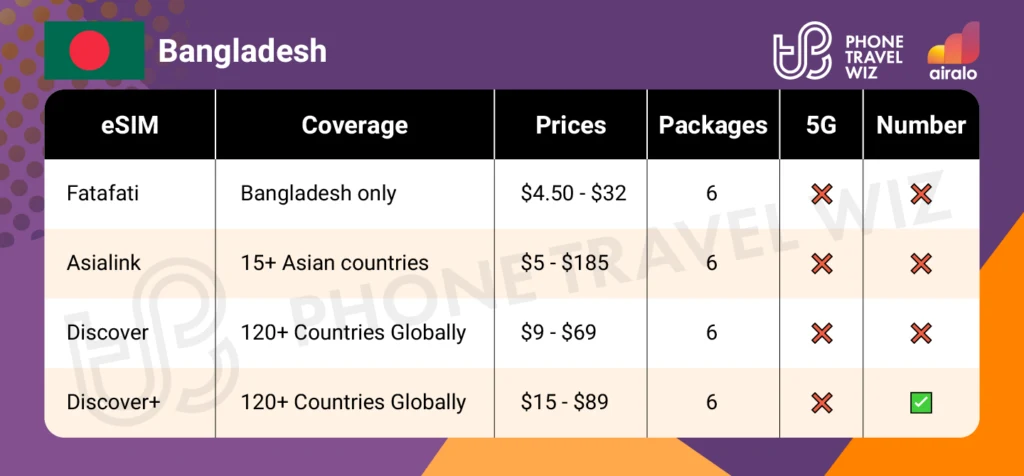Click Discover+ Number green checkmark
This screenshot has width=1024, height=476.
pos(920,402)
